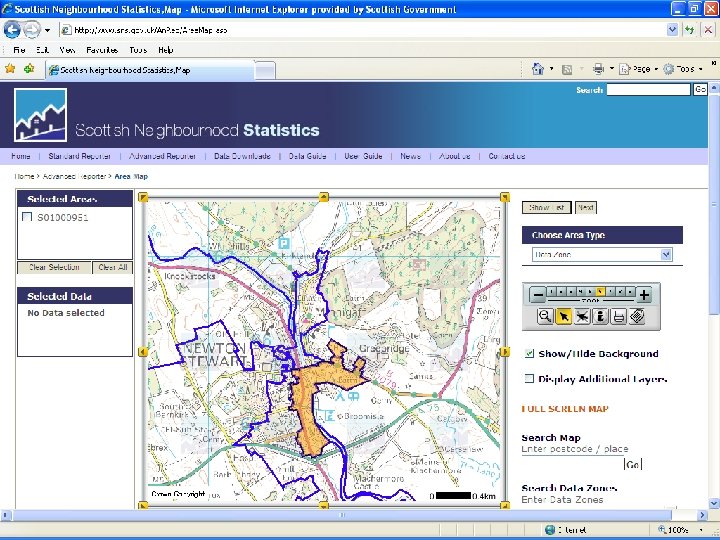Tick the S01000951 selected area checkbox
Image resolution: width=720 pixels, height=540 pixels.
tap(27, 217)
